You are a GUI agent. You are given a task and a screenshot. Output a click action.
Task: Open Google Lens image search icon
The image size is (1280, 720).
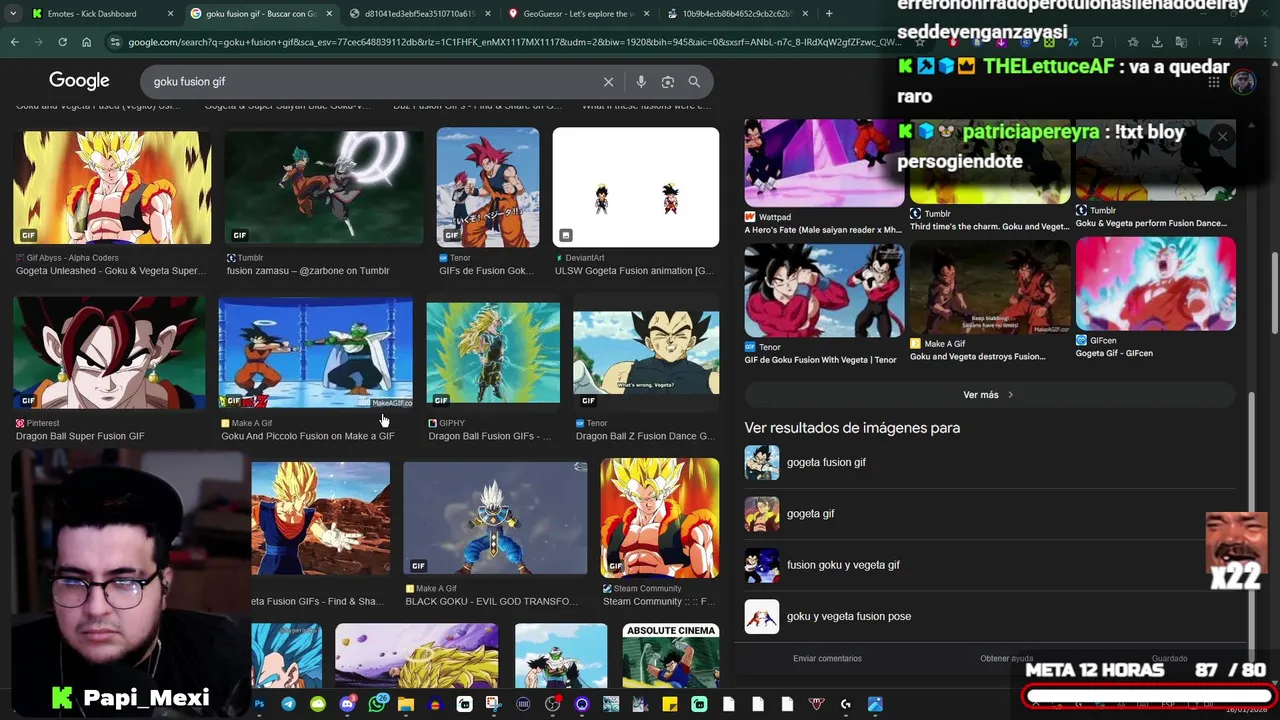668,82
